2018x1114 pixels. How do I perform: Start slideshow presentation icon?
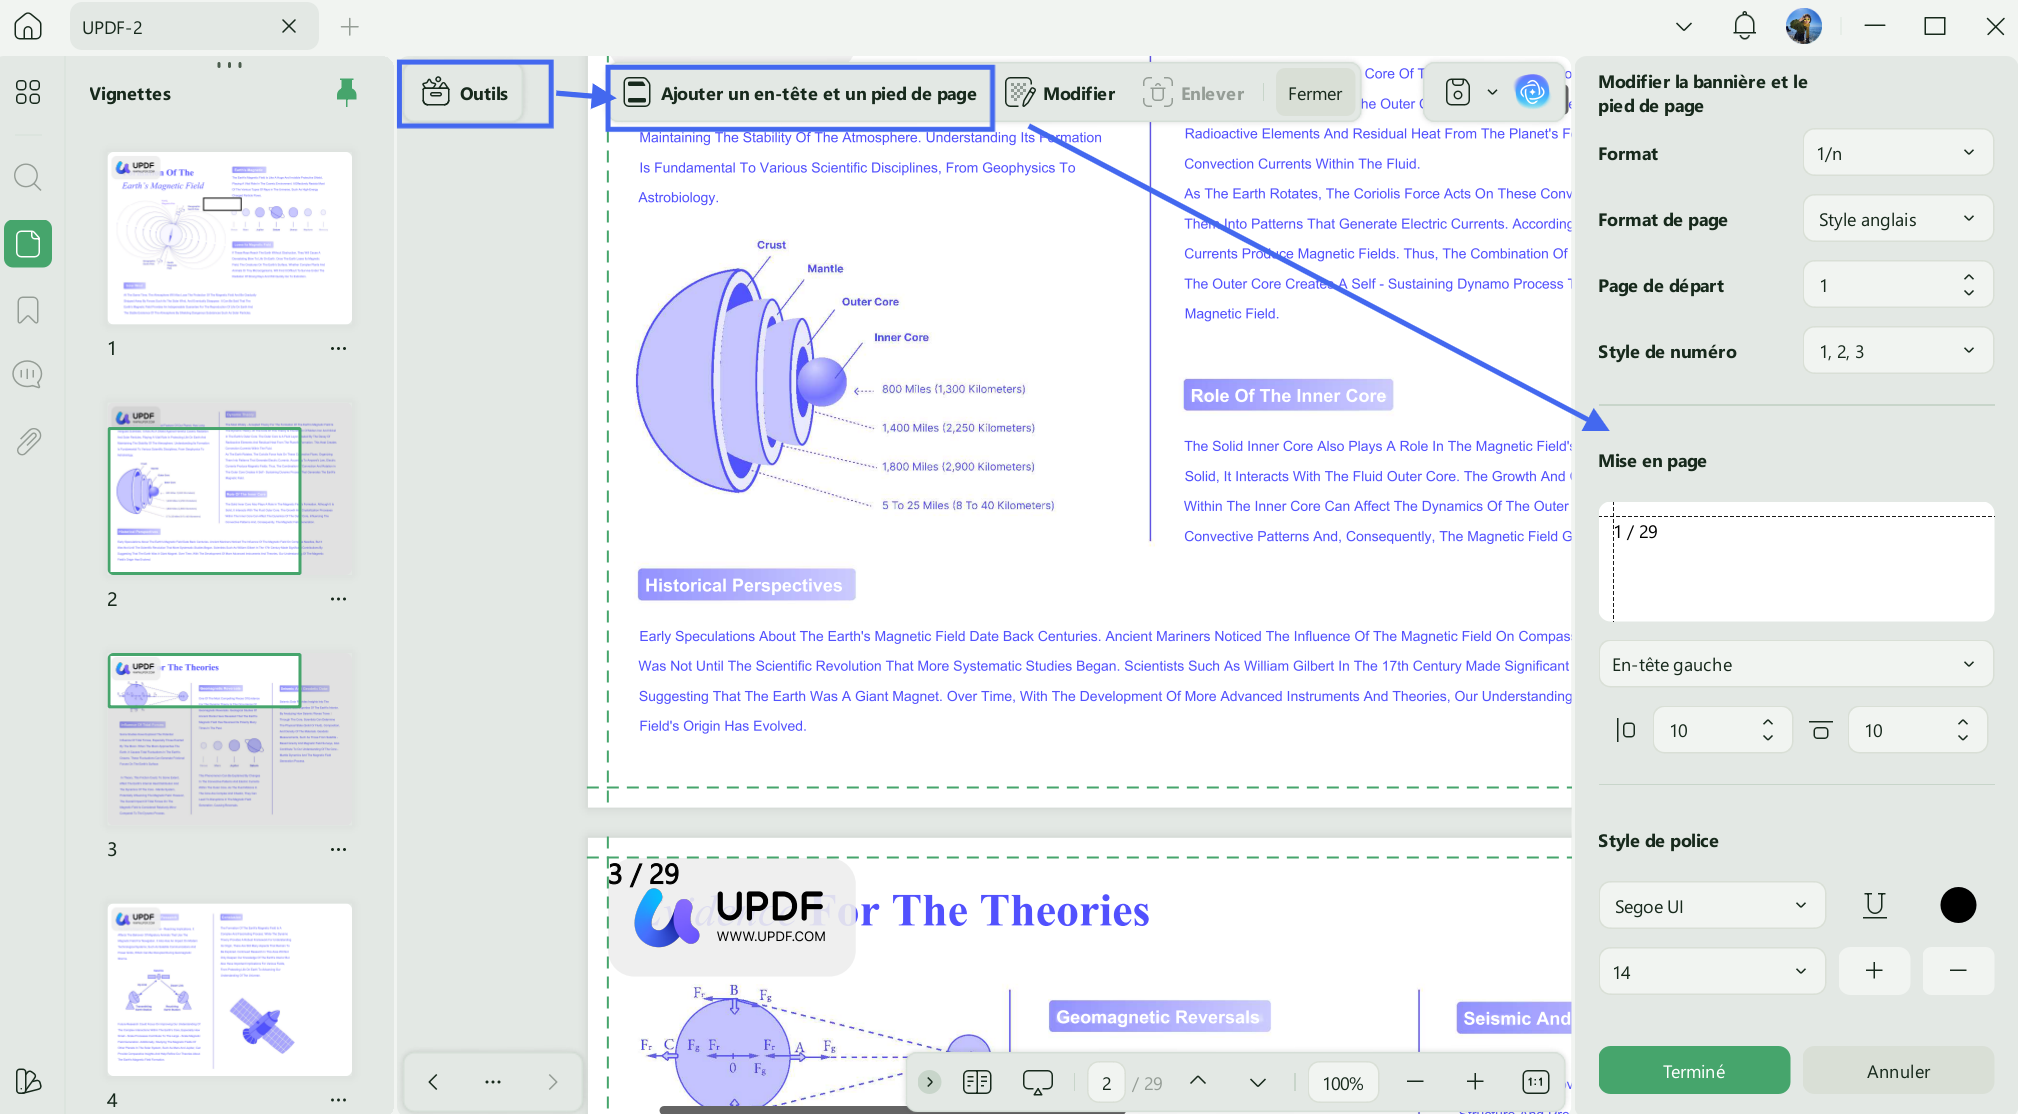pos(1037,1082)
